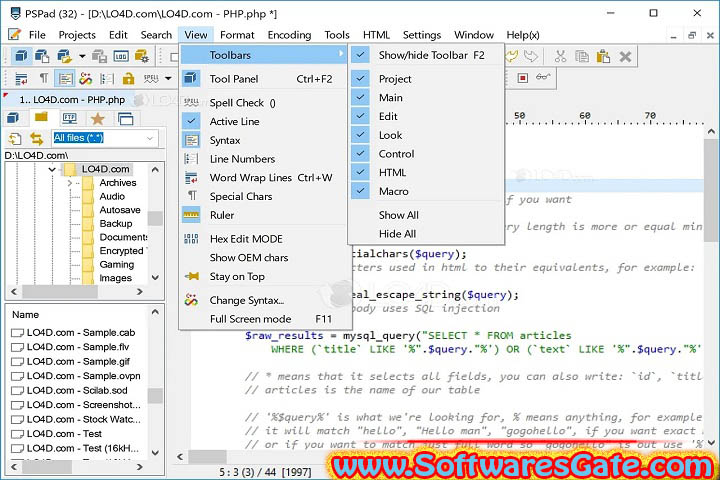Click the save project icon
The width and height of the screenshot is (720, 480).
pyautogui.click(x=99, y=56)
